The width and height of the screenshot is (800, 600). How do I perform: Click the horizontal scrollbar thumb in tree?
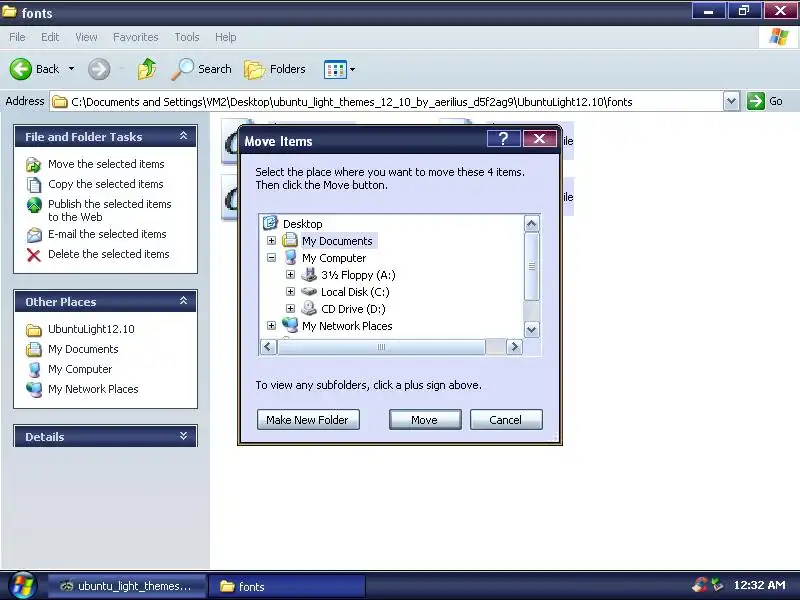381,347
